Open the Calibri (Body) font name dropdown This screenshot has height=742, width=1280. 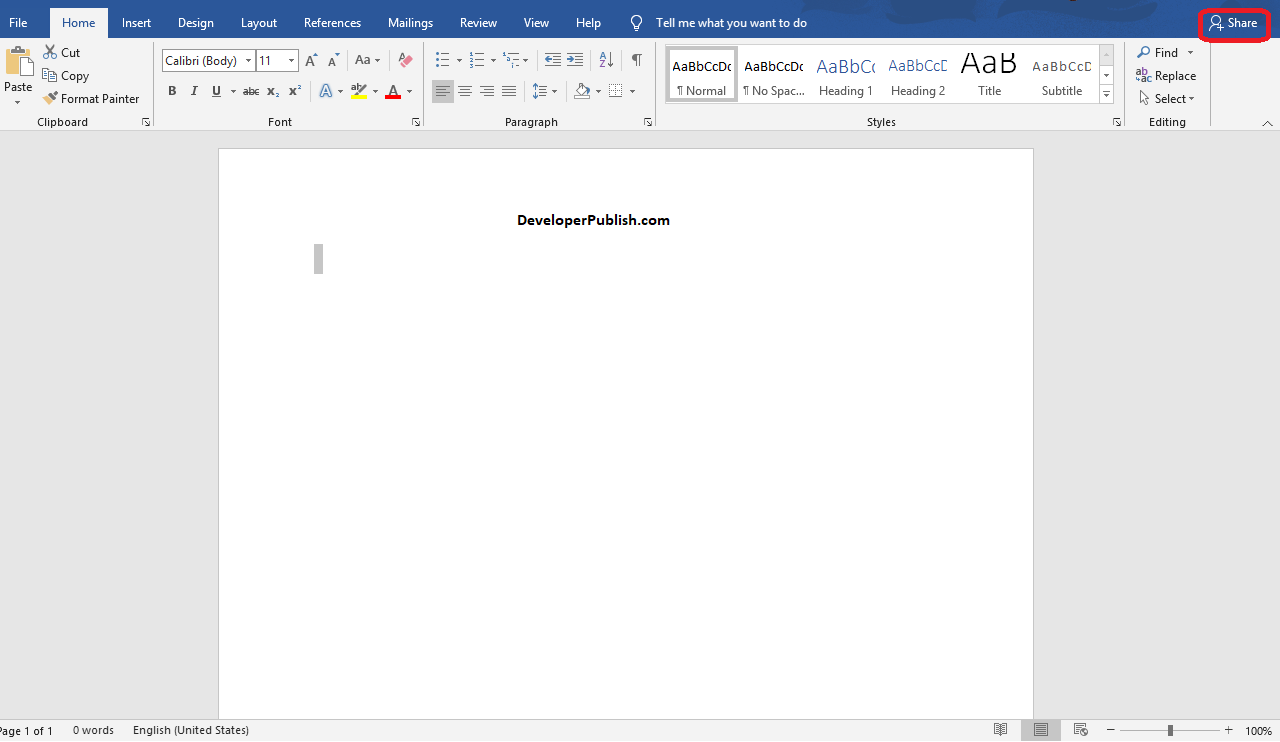(x=248, y=61)
